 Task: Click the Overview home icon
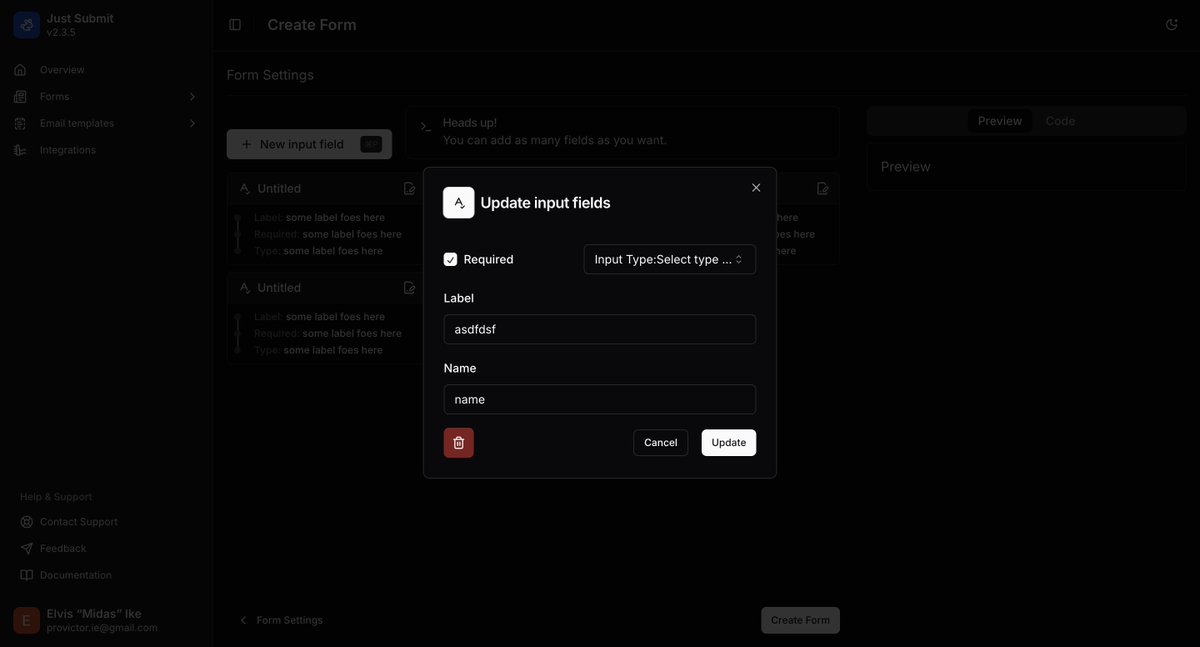coord(20,70)
